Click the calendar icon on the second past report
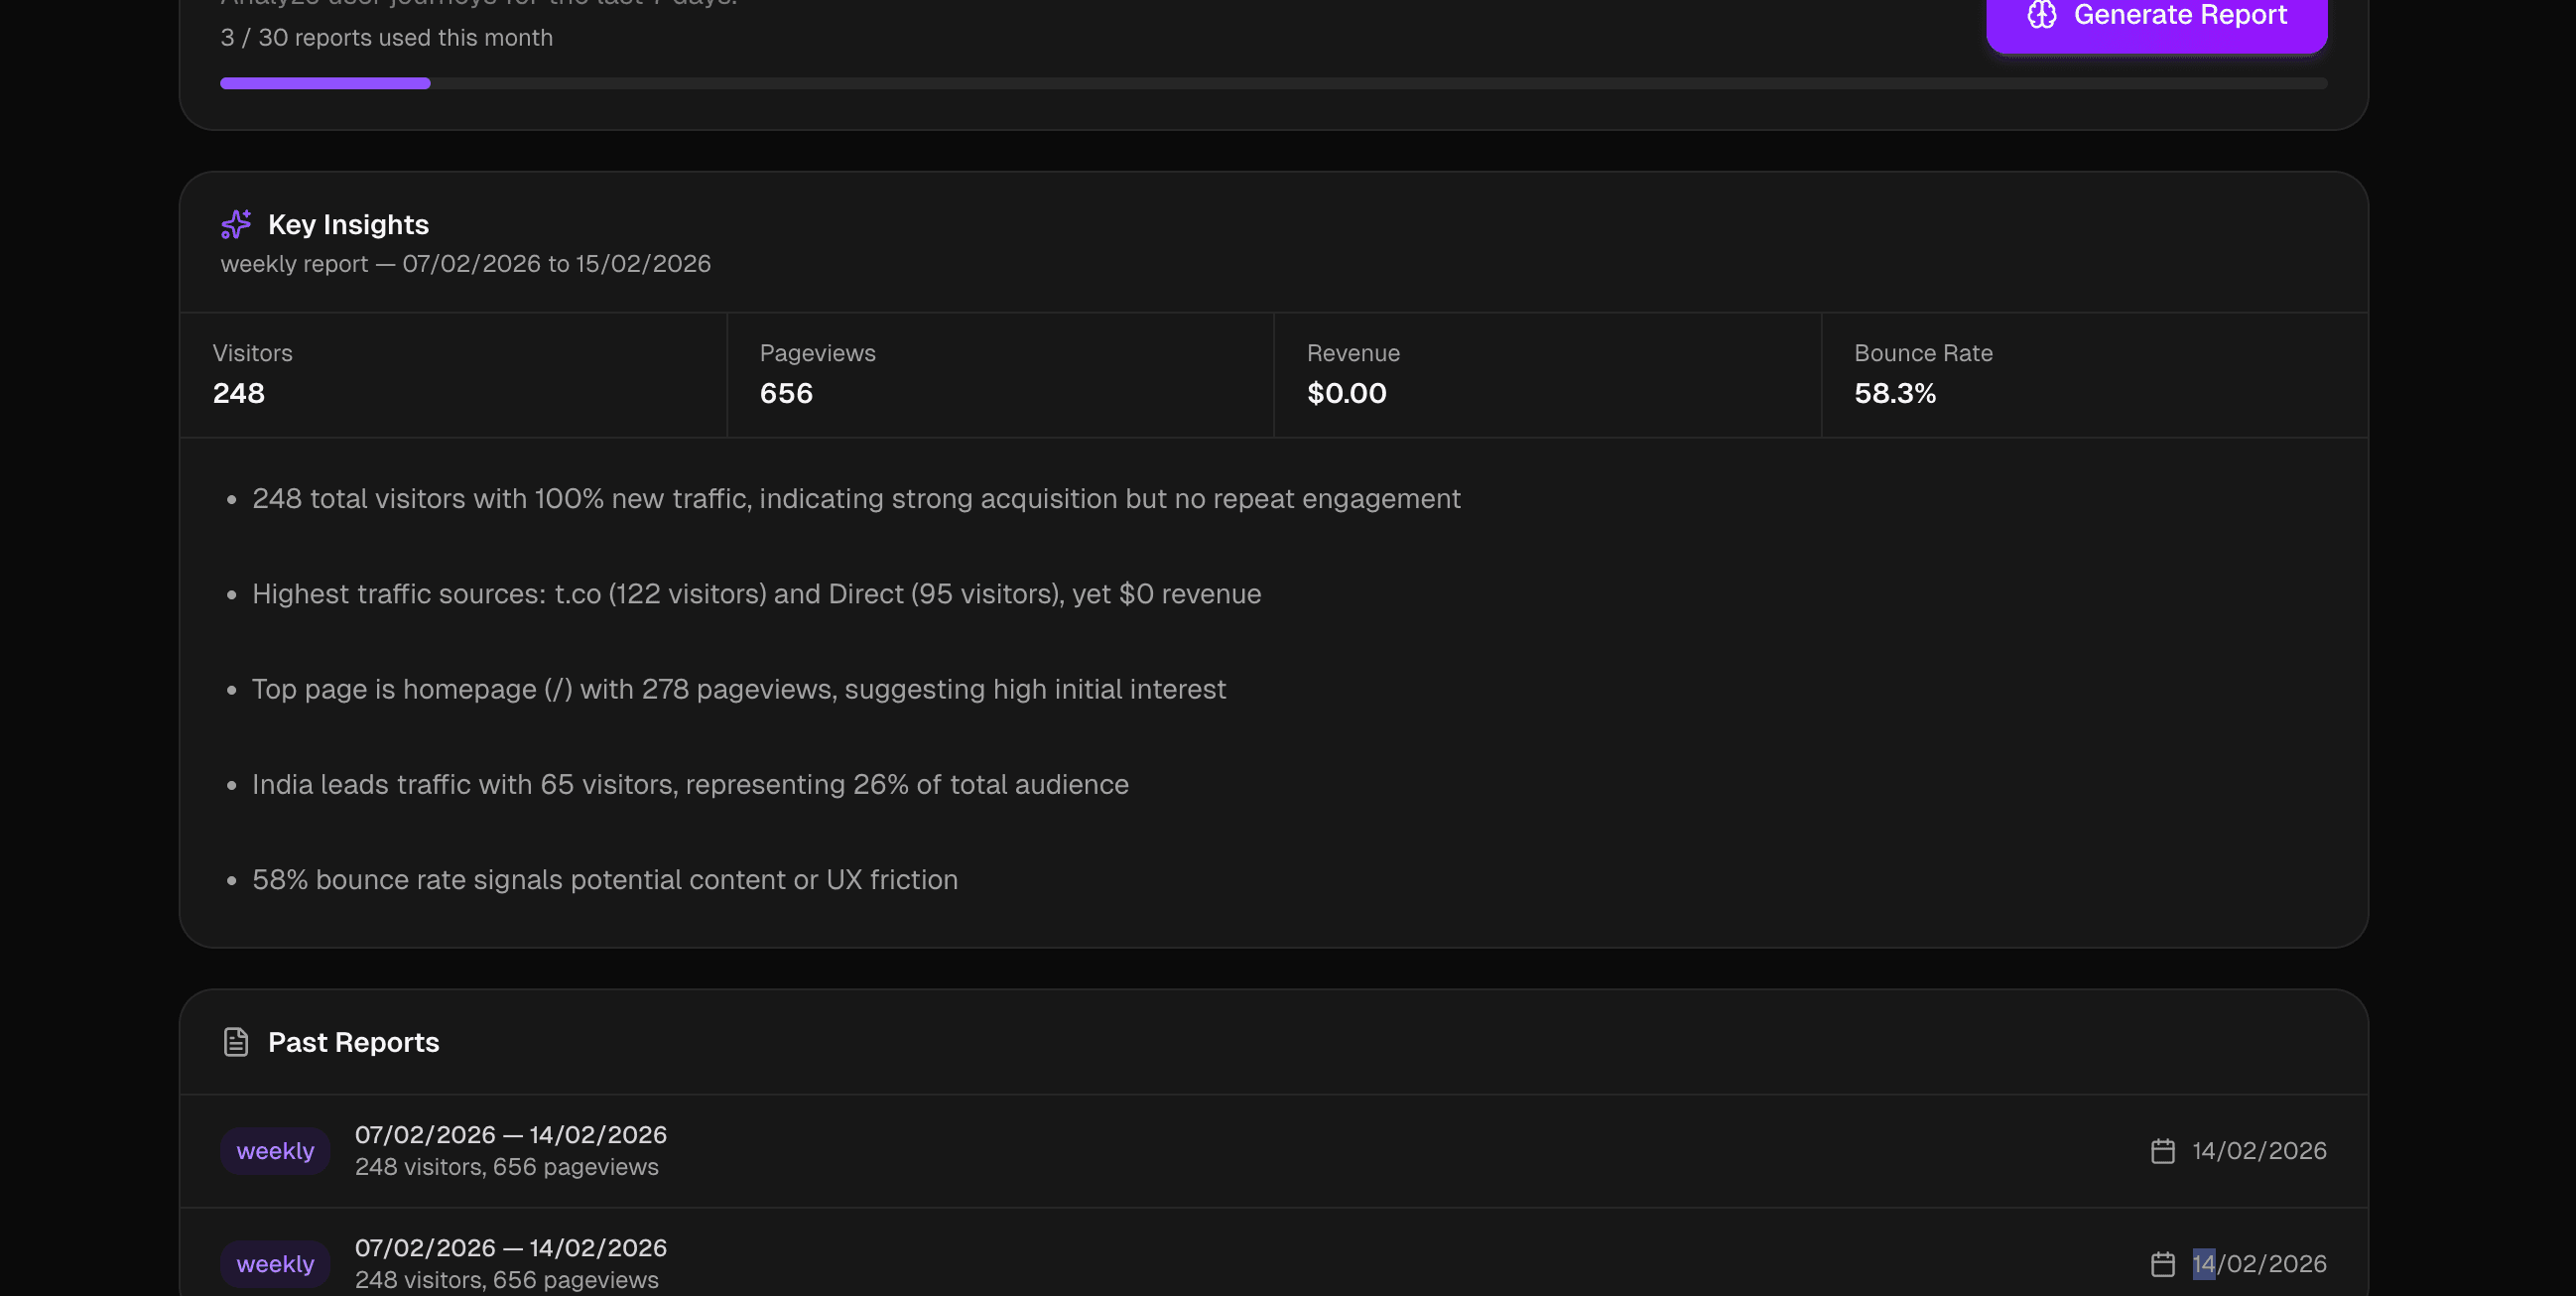Image resolution: width=2576 pixels, height=1296 pixels. pyautogui.click(x=2163, y=1263)
